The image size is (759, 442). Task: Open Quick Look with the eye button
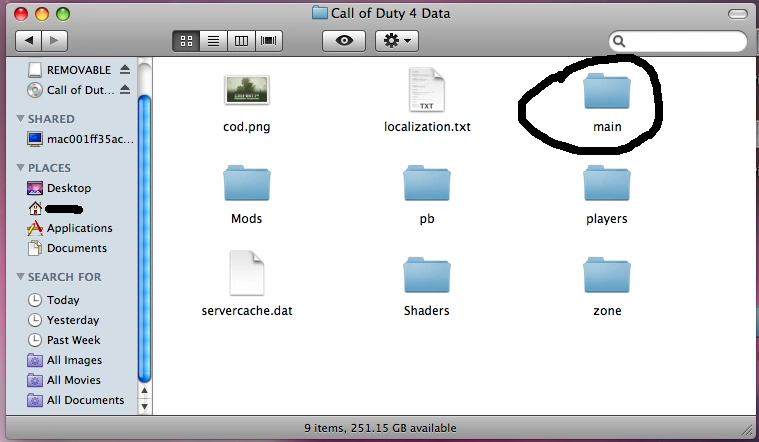click(344, 41)
